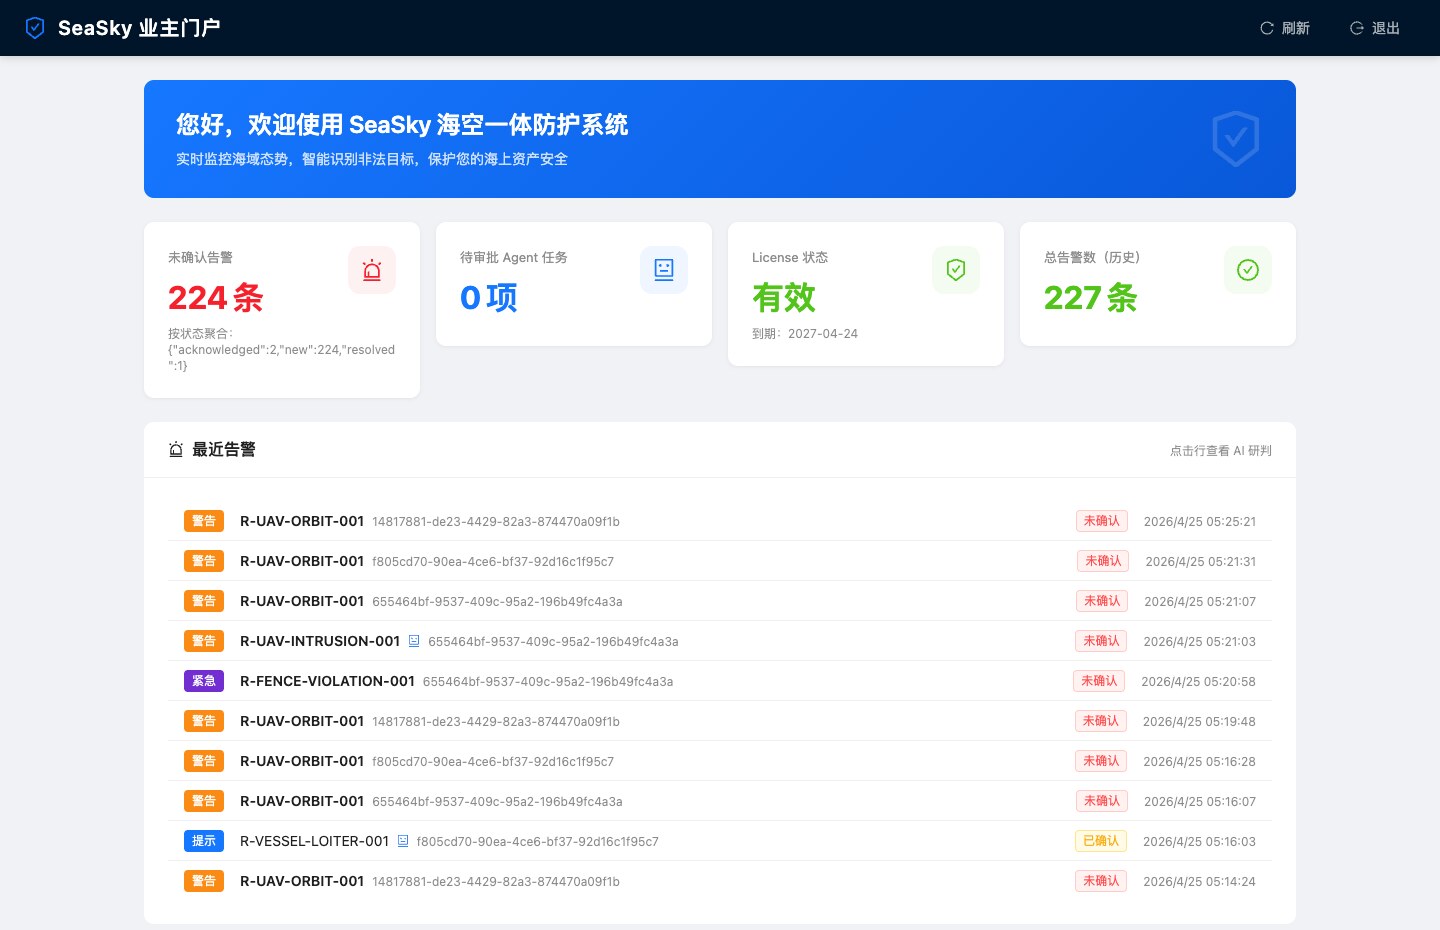The width and height of the screenshot is (1440, 930).
Task: Click the 退出 logout button
Action: click(x=1375, y=28)
